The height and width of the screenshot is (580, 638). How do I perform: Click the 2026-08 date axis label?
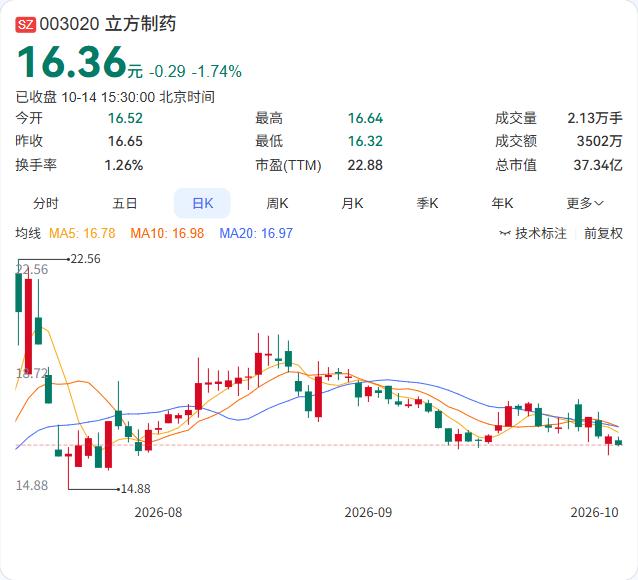tap(158, 512)
